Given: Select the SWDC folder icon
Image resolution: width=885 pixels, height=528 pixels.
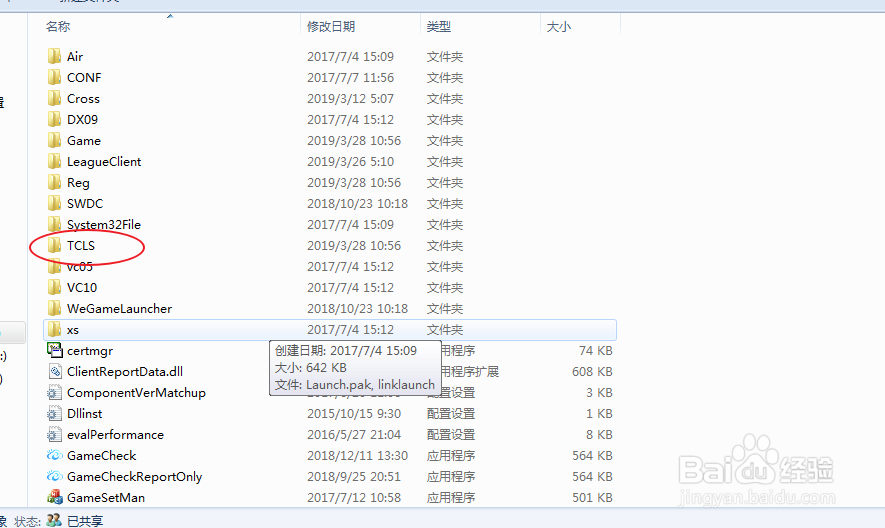Looking at the screenshot, I should pos(54,203).
